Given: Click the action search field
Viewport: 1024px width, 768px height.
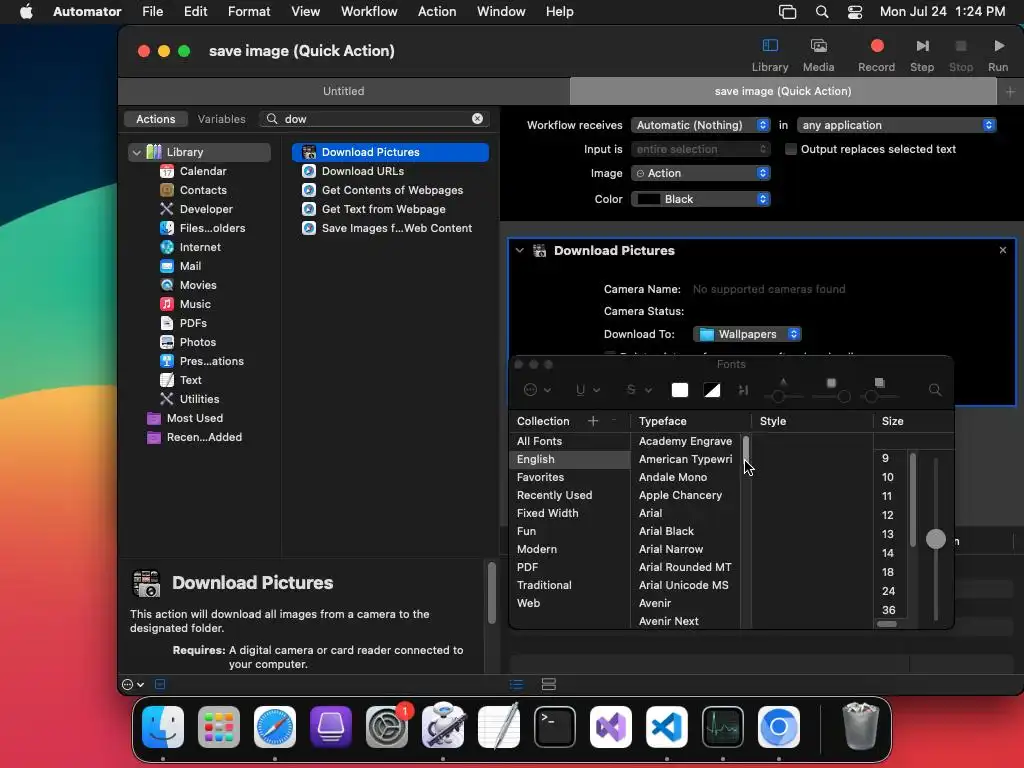Looking at the screenshot, I should (x=376, y=118).
